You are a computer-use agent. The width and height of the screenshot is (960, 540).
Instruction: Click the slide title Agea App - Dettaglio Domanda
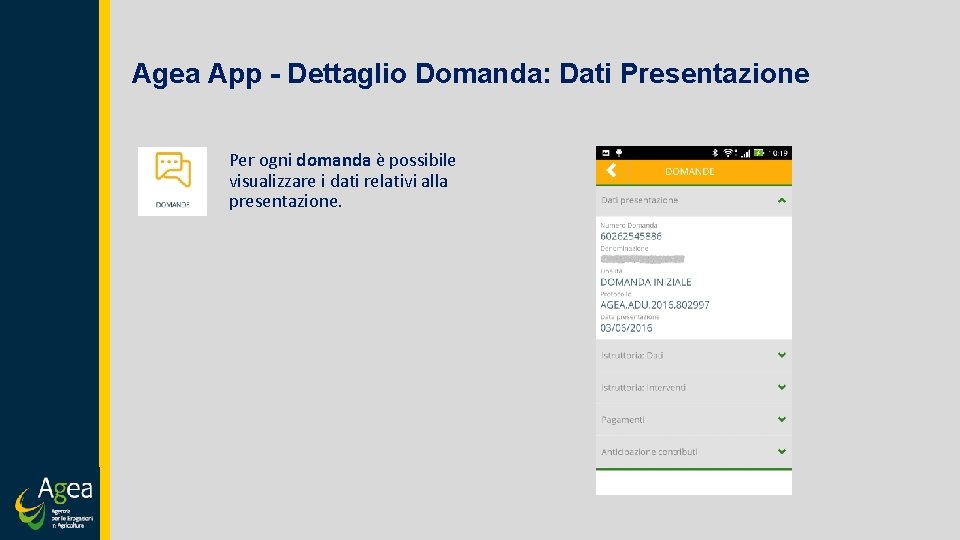click(470, 73)
